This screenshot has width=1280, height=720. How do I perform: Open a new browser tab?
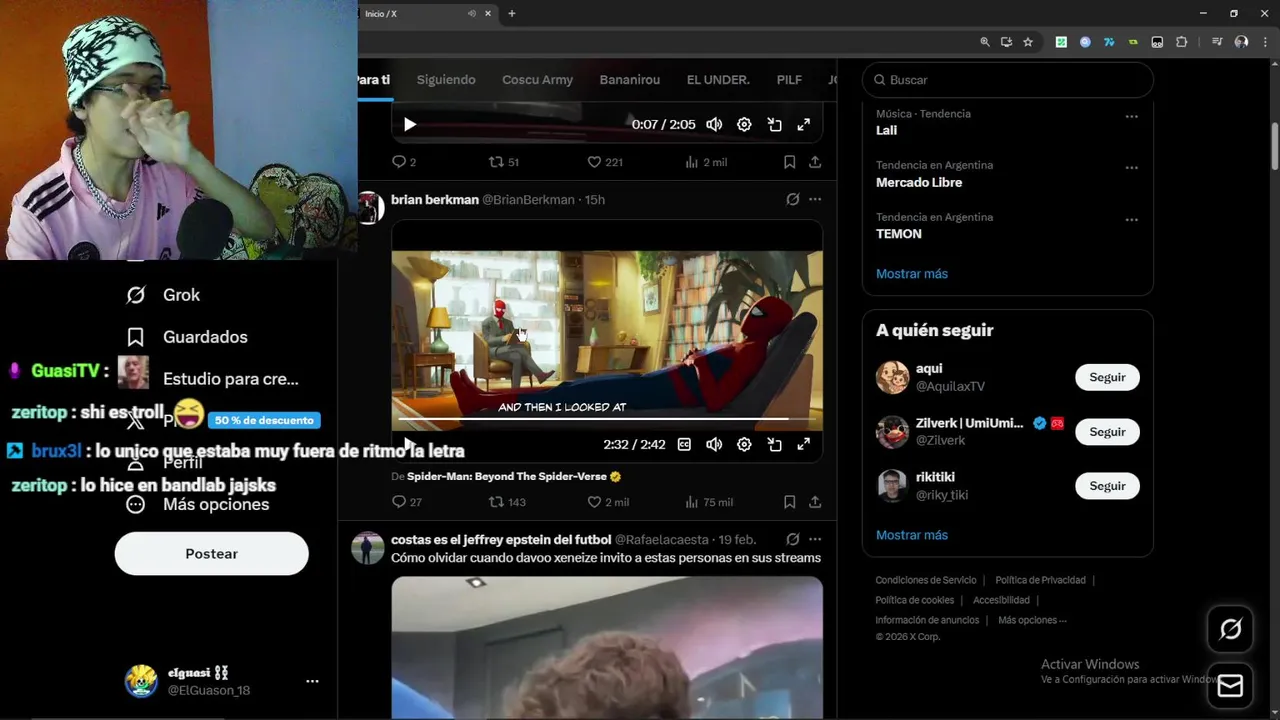pos(512,14)
